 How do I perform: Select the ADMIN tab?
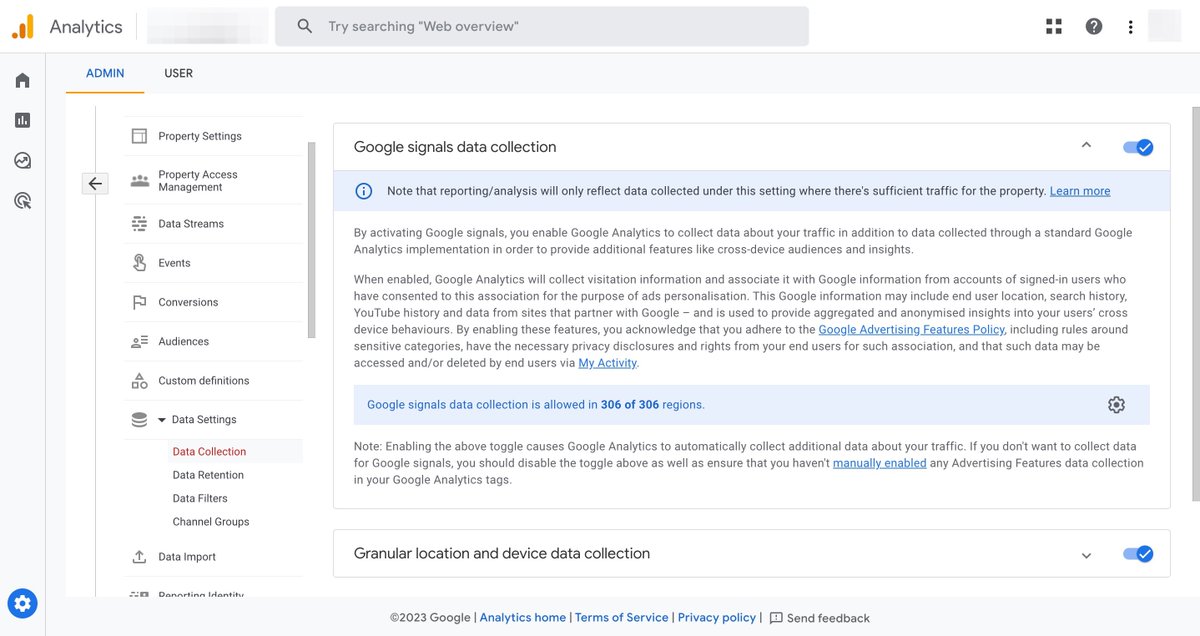104,73
